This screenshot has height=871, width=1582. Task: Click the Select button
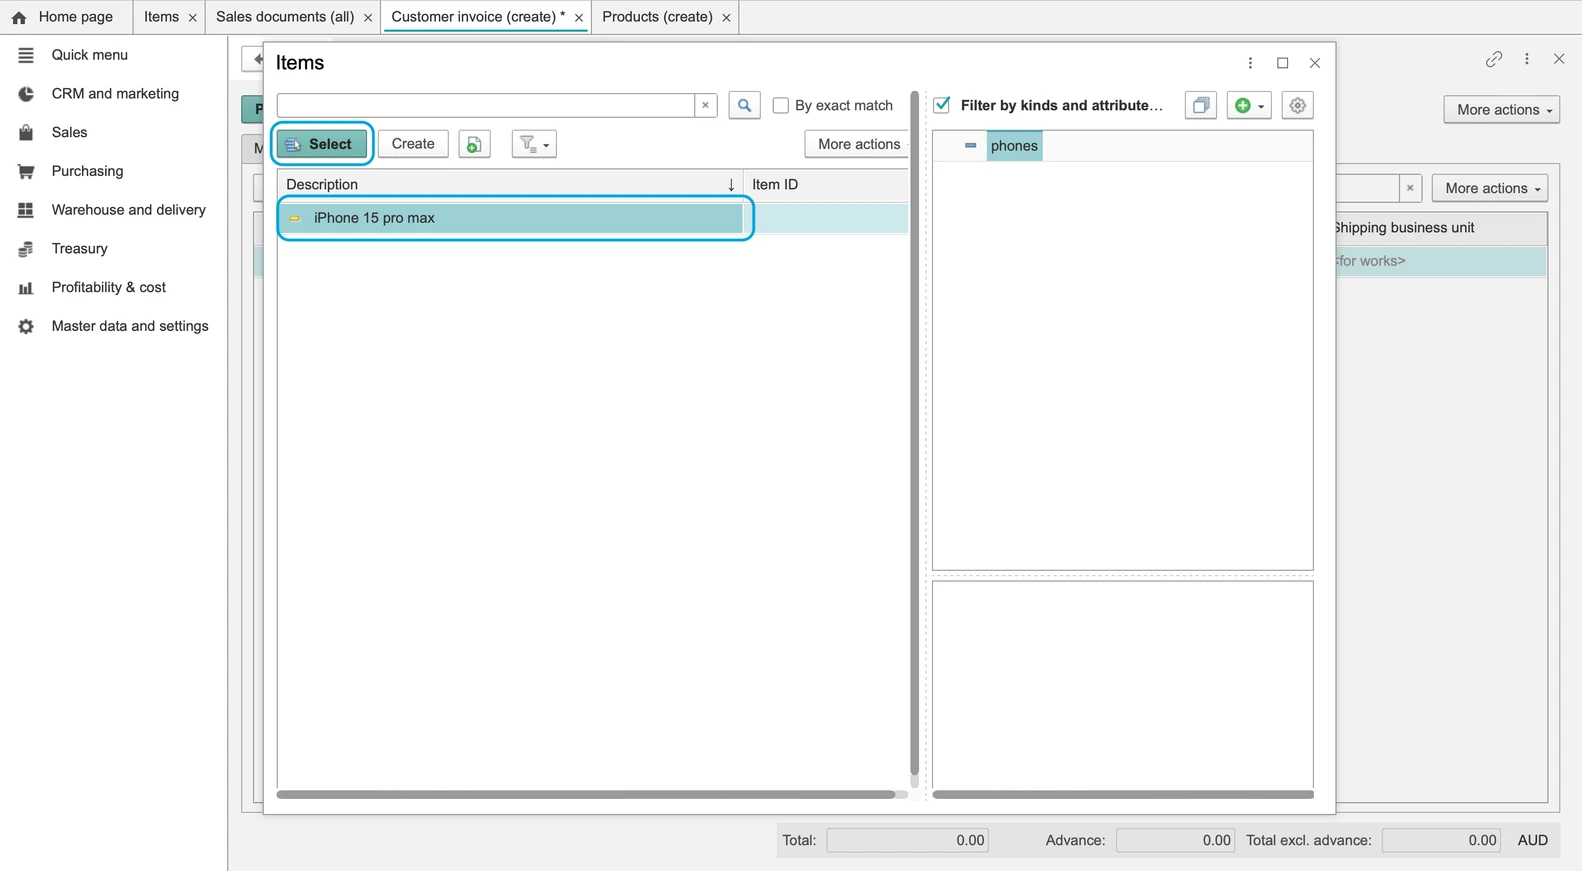pos(321,144)
